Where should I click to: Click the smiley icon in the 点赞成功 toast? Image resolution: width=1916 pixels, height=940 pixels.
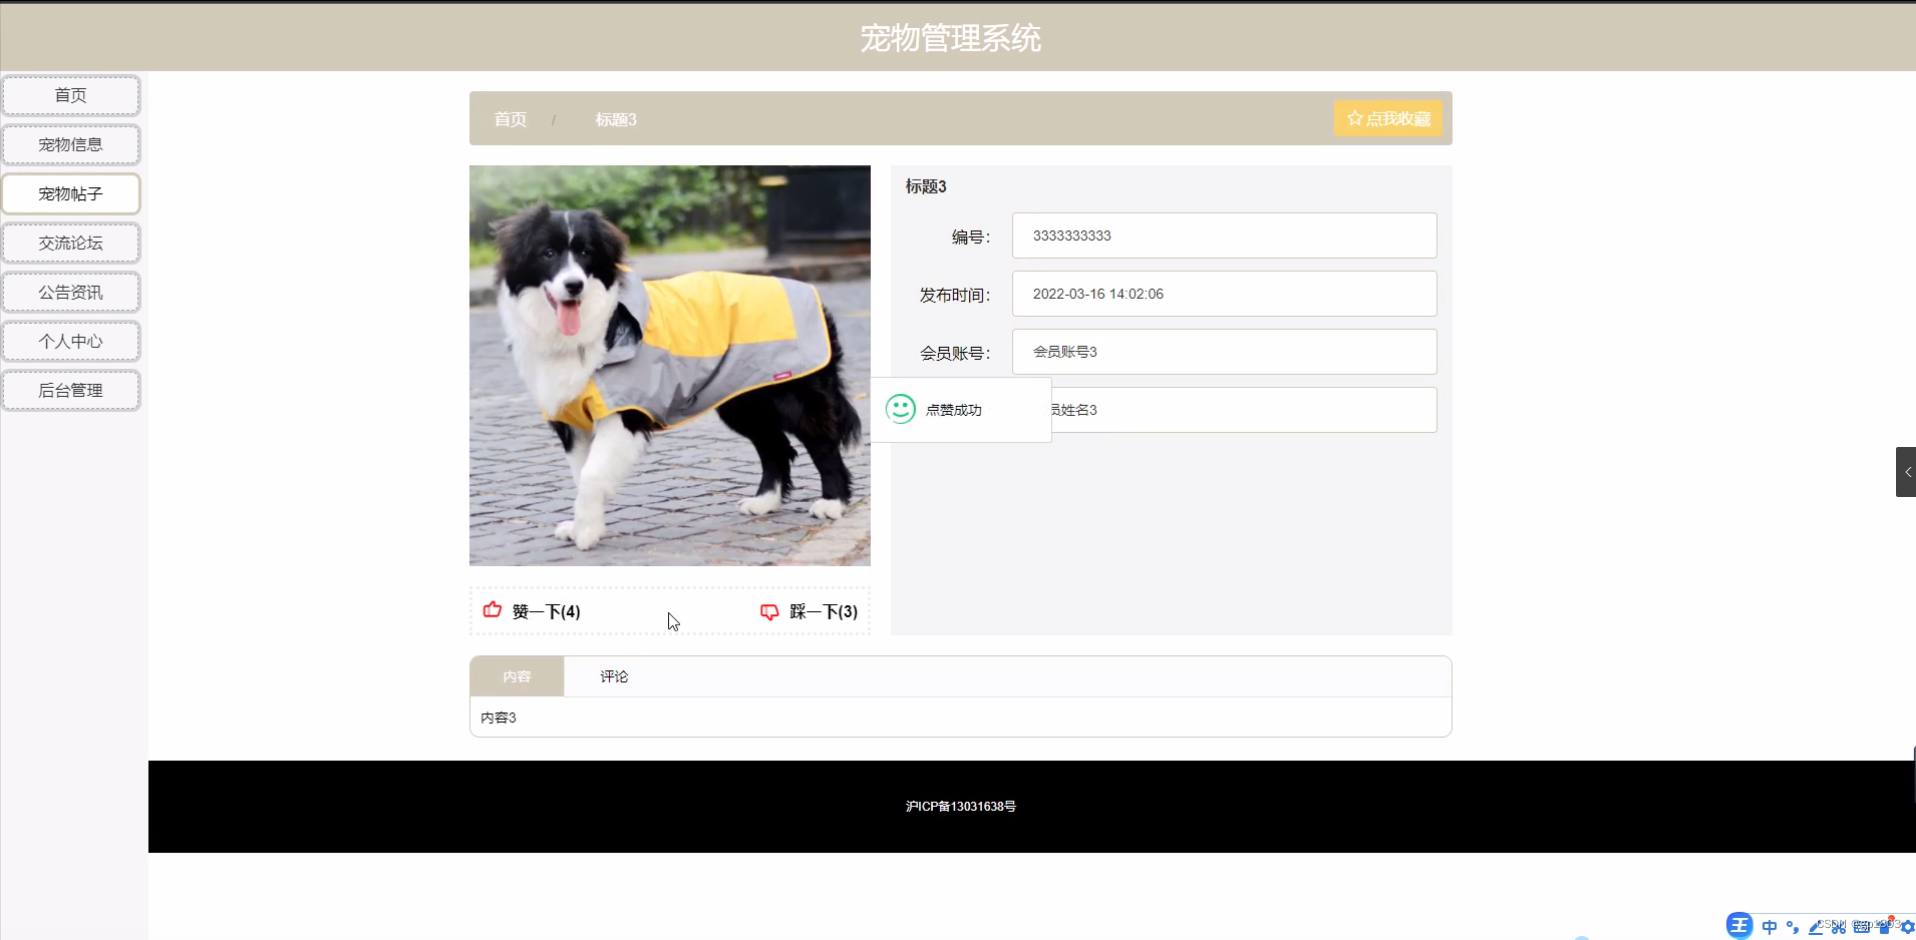(x=901, y=409)
